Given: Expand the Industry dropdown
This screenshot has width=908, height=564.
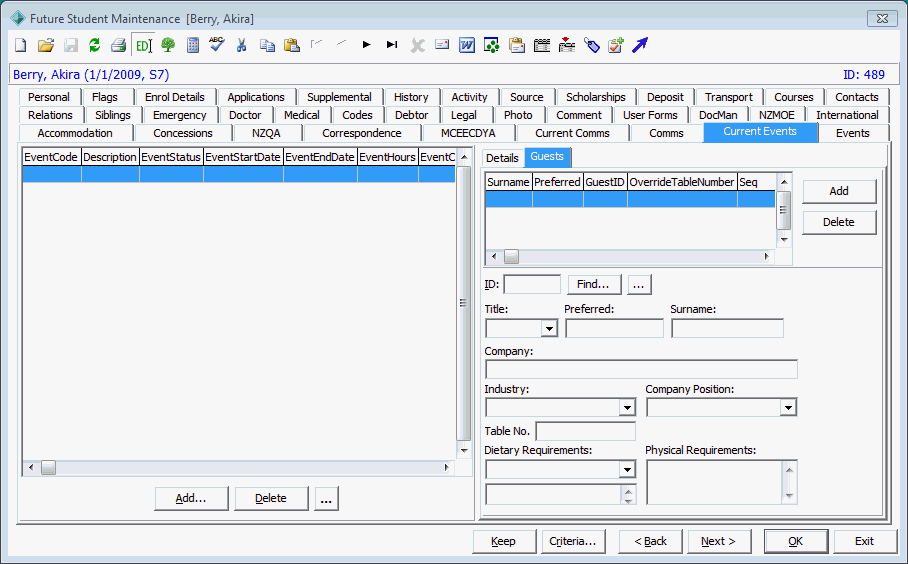Looking at the screenshot, I should click(x=627, y=408).
